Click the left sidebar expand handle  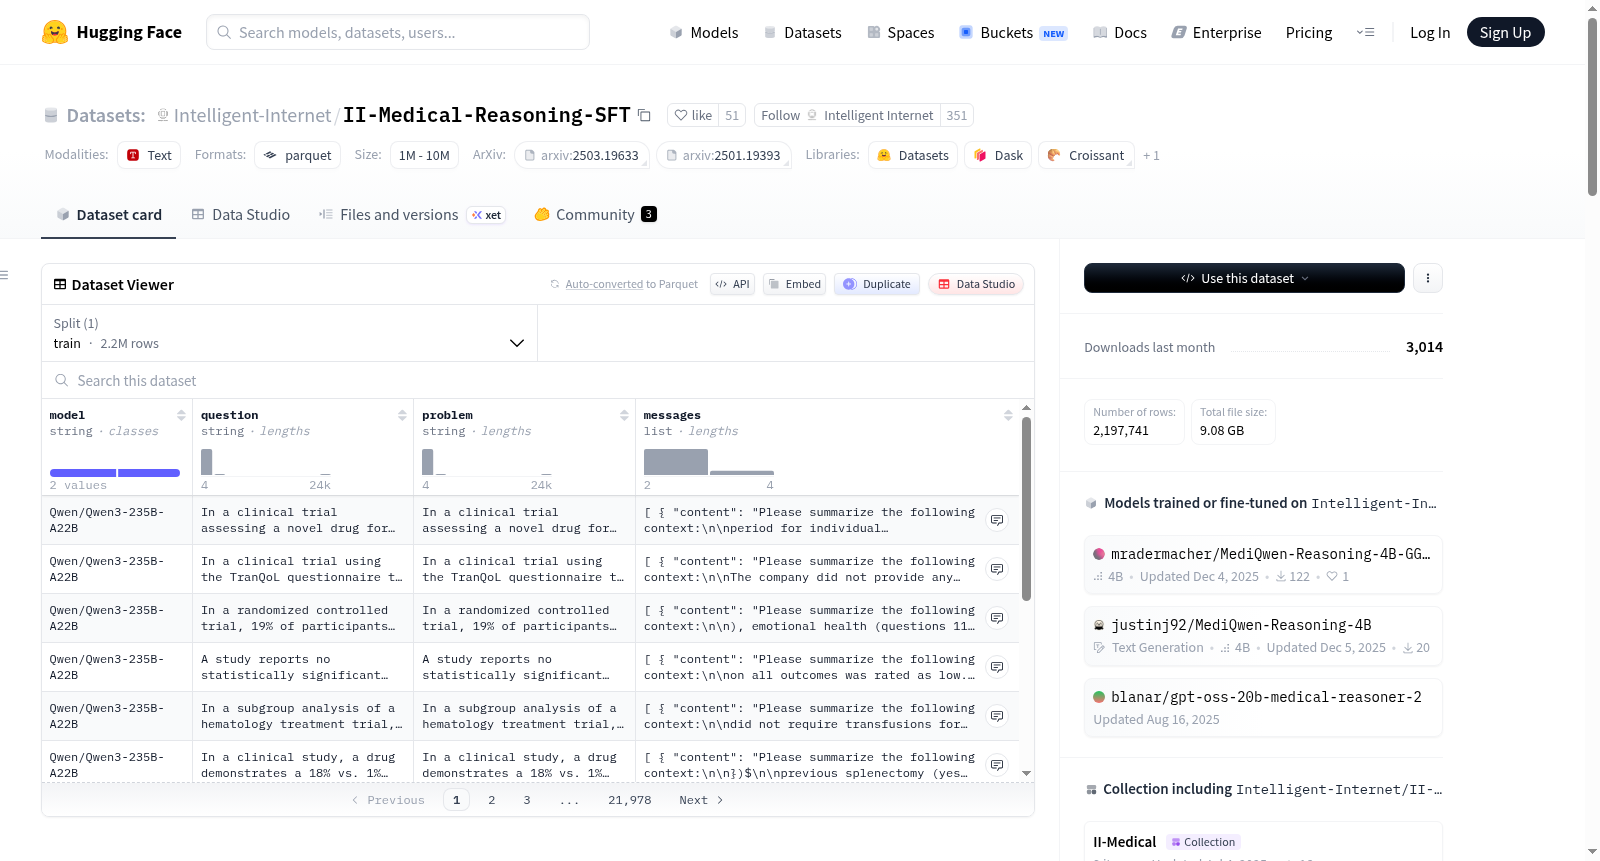tap(5, 275)
